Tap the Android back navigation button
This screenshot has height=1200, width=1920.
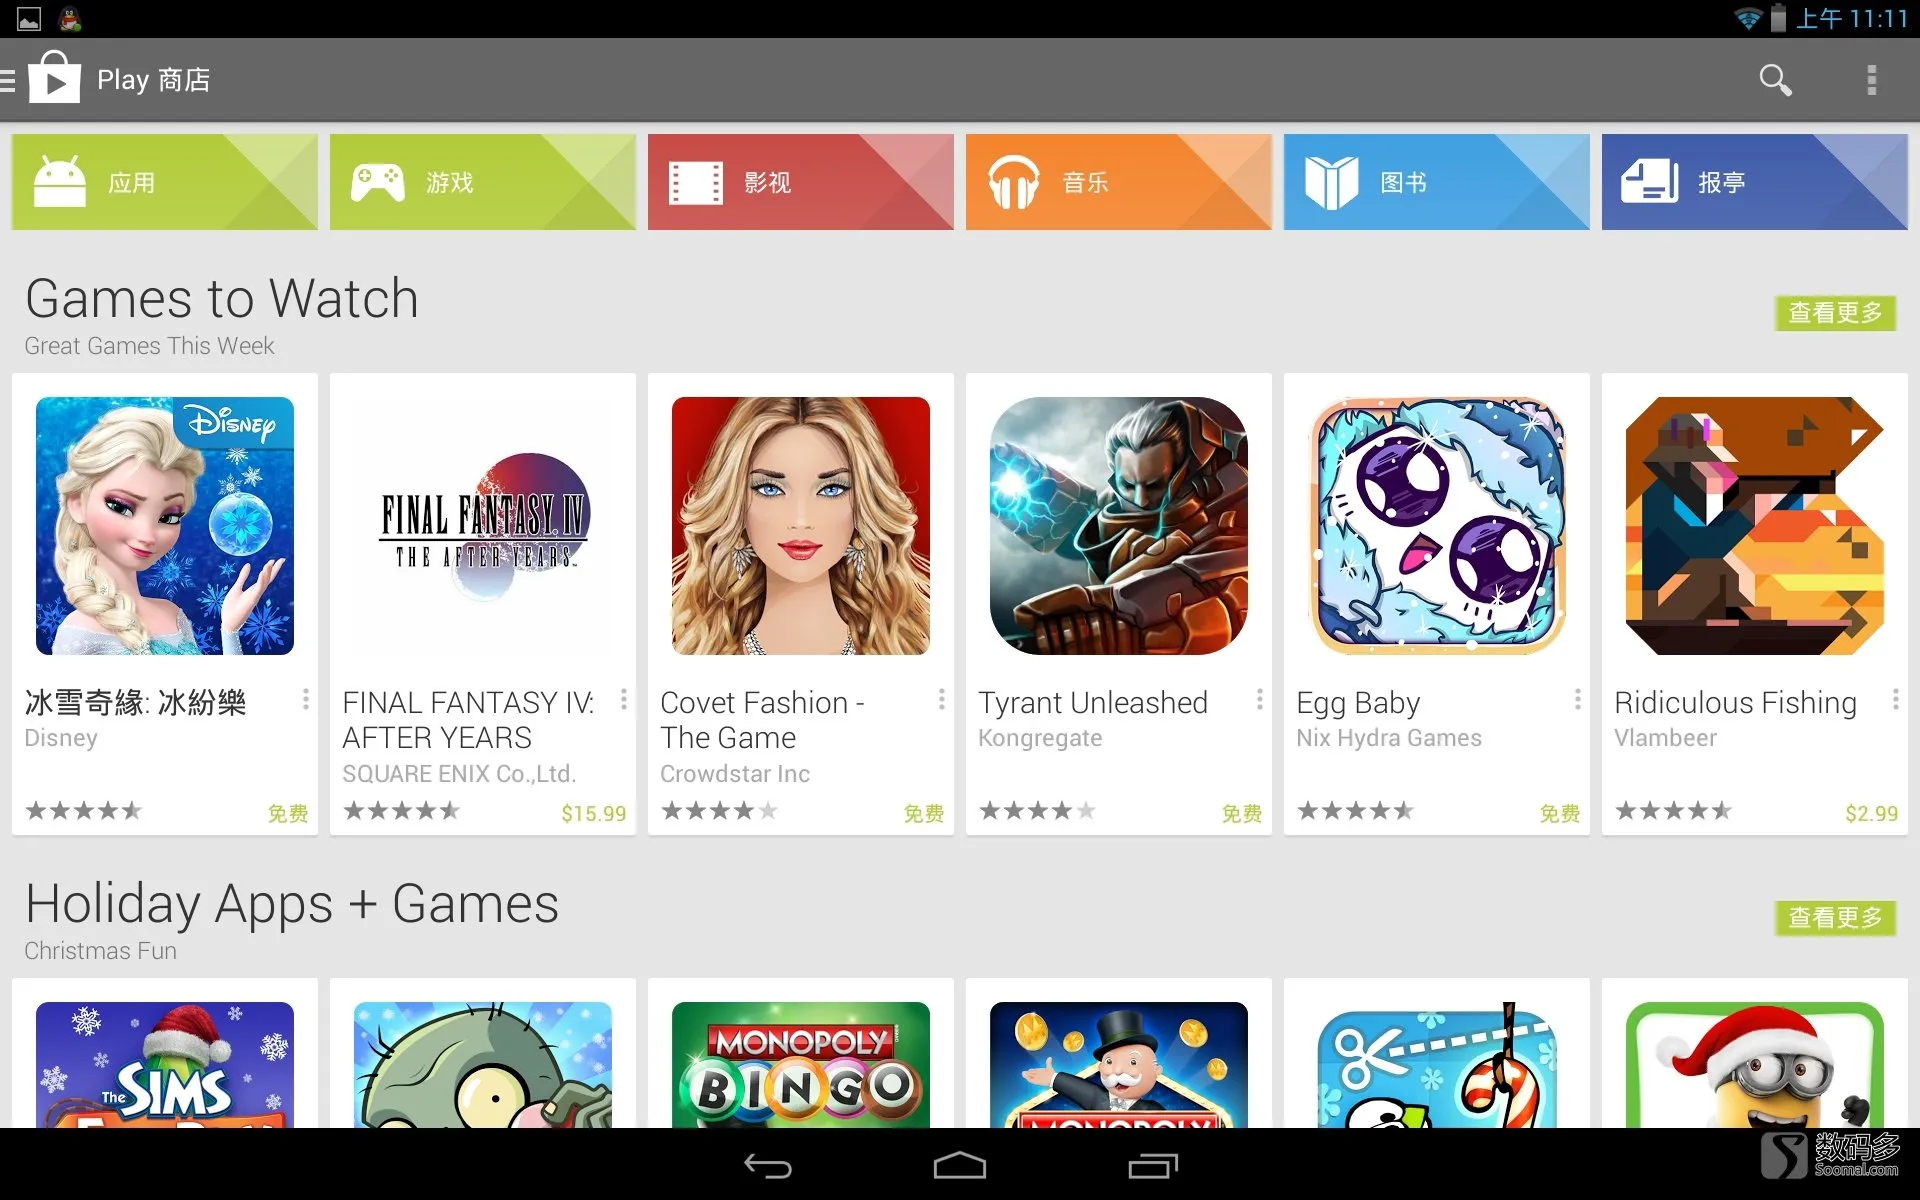coord(768,1166)
